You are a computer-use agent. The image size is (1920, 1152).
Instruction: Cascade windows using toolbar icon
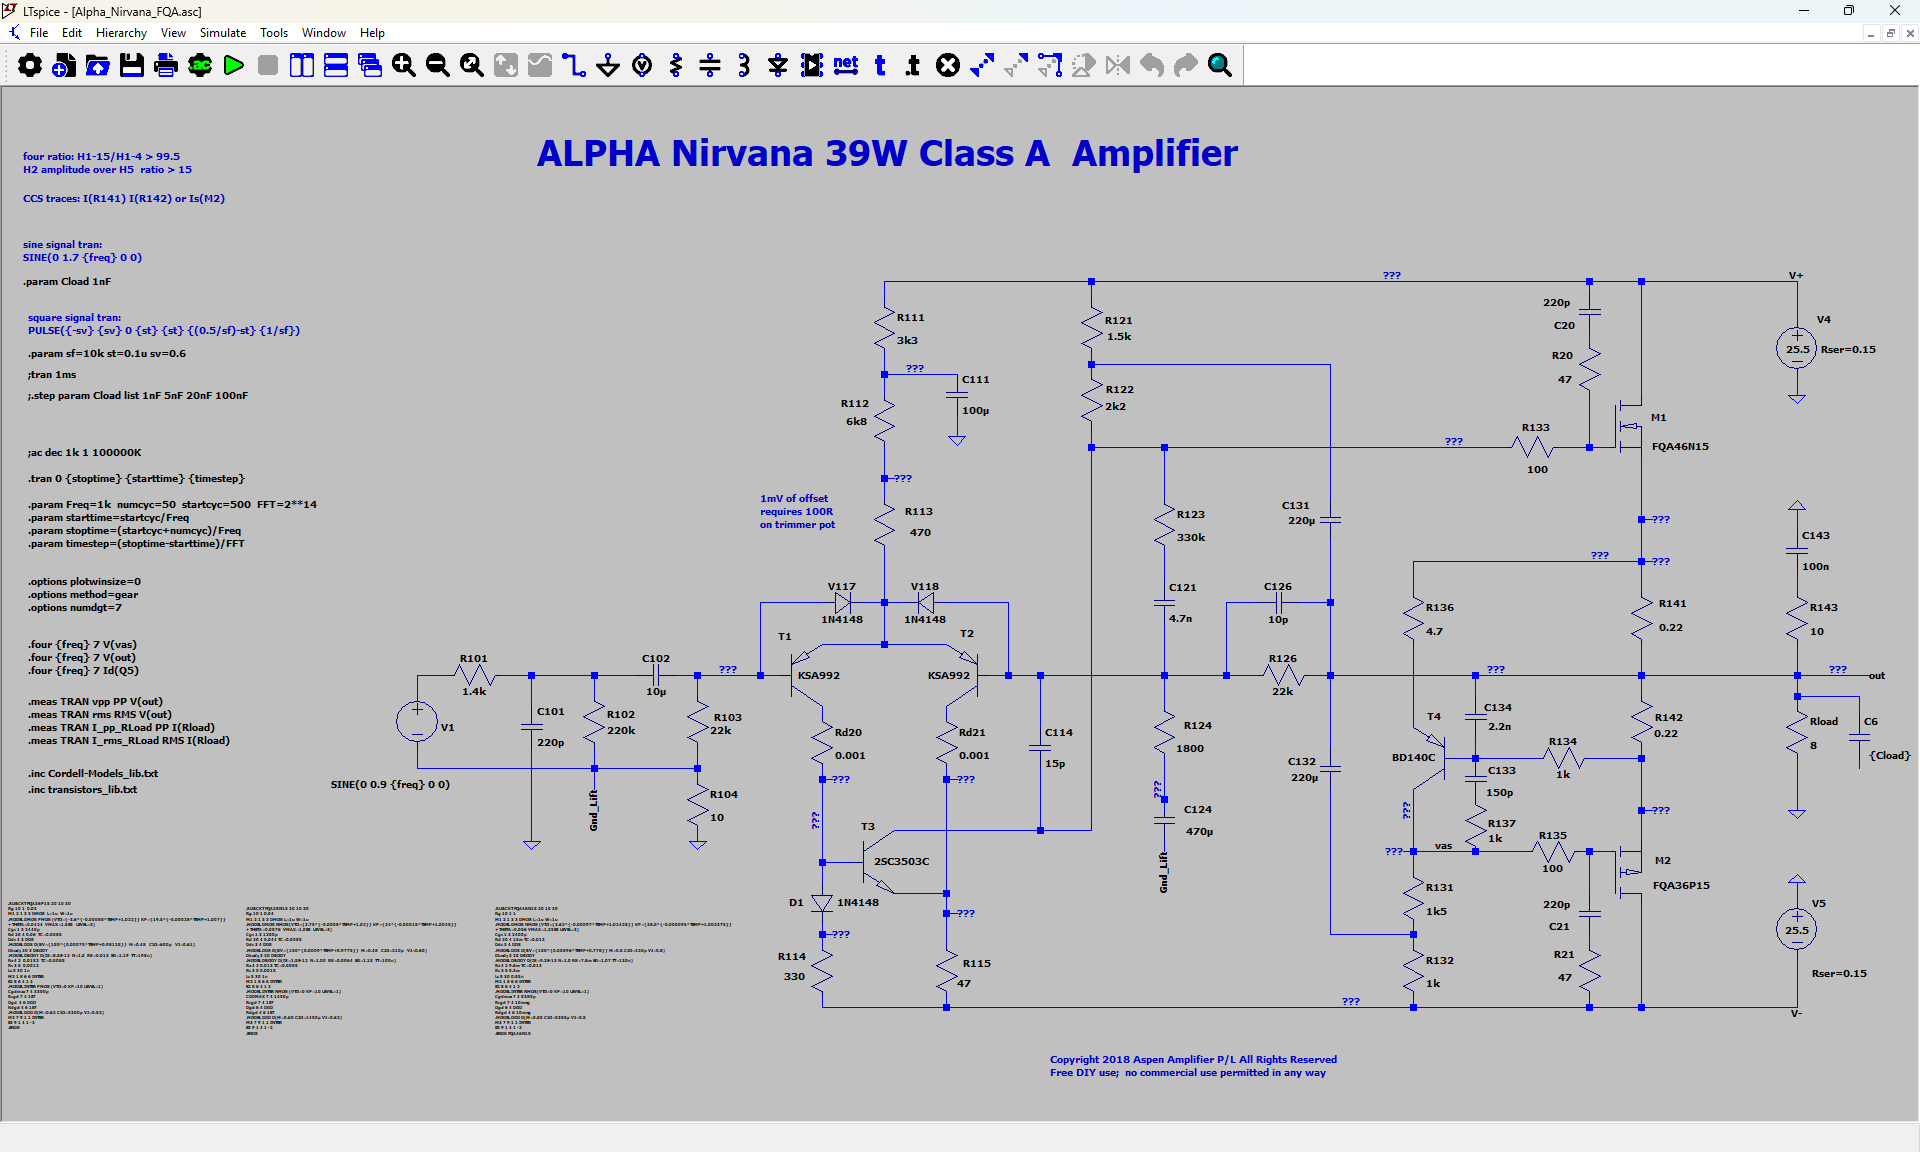370,66
